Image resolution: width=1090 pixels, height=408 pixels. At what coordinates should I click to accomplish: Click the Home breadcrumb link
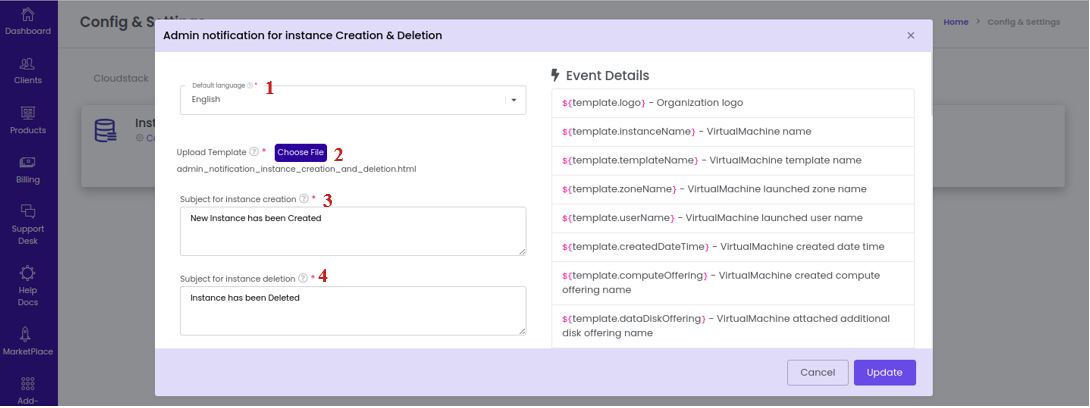click(956, 22)
